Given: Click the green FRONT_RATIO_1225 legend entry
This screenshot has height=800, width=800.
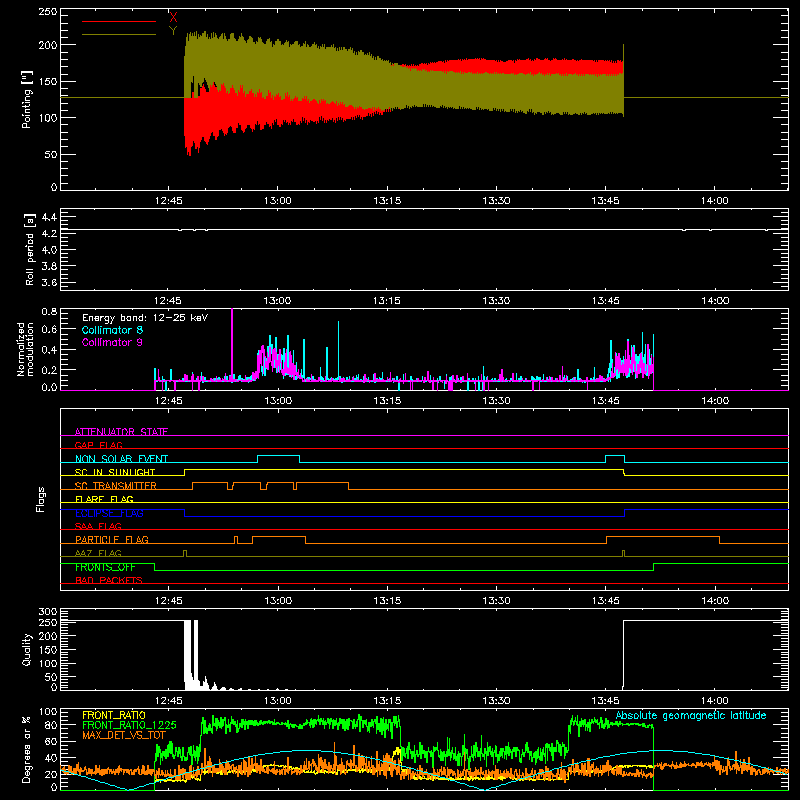Looking at the screenshot, I should point(129,724).
